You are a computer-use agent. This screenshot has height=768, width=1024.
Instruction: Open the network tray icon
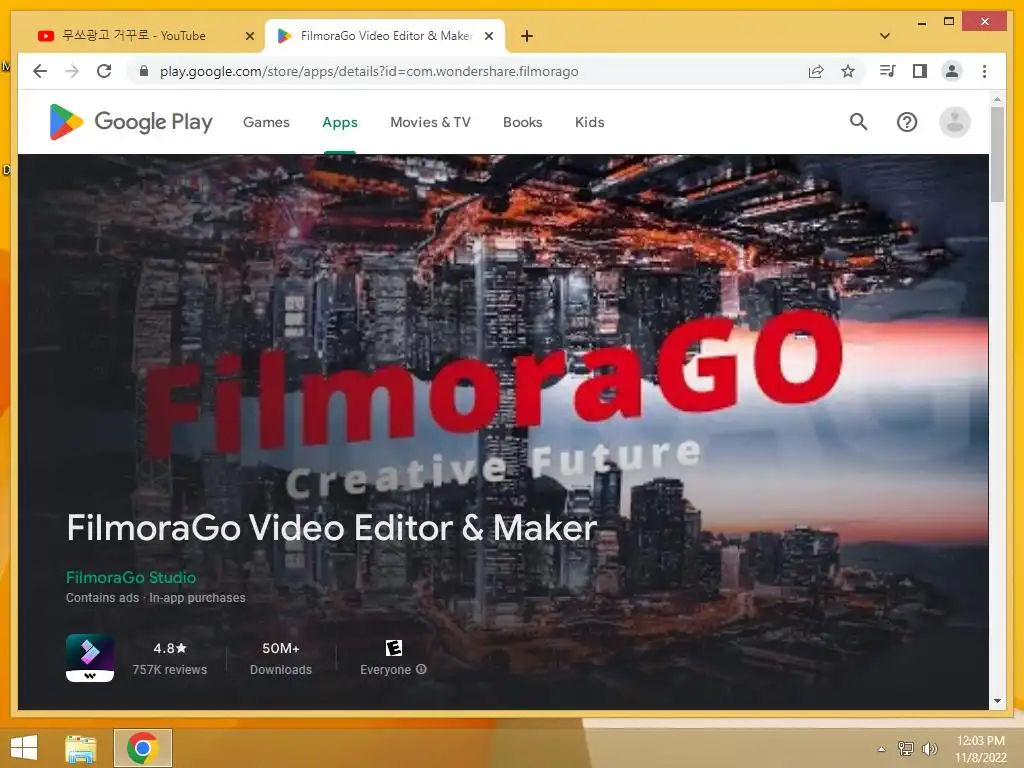(x=906, y=748)
